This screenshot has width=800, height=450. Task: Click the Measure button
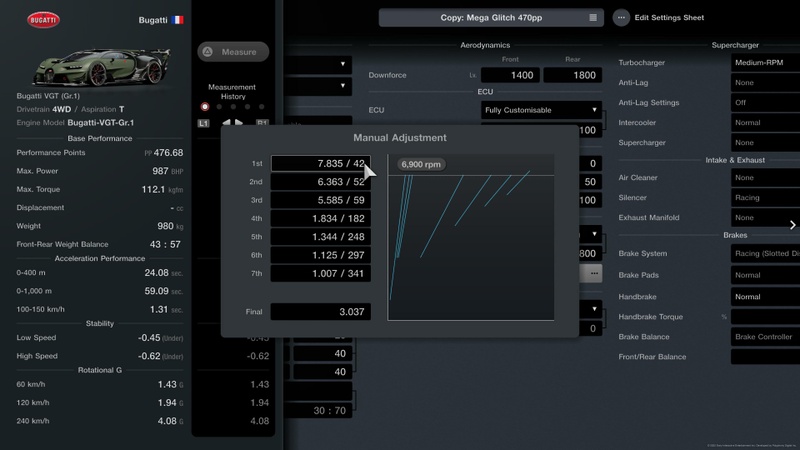233,52
